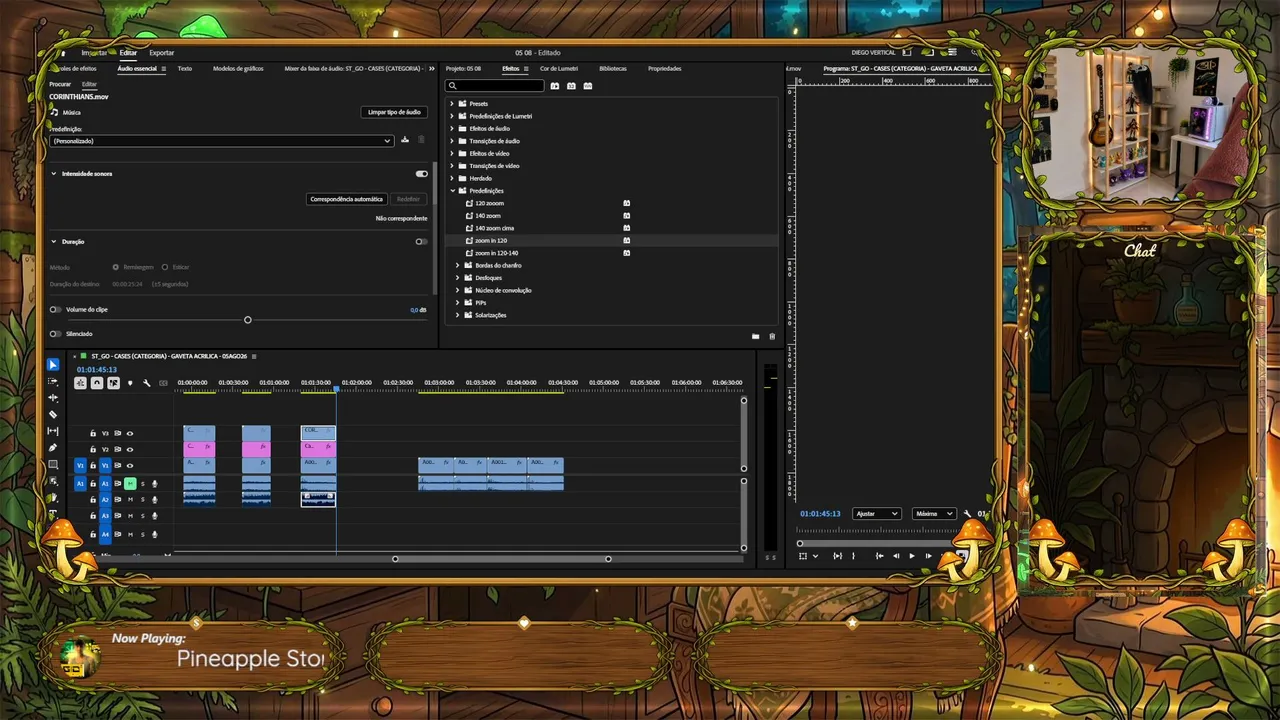This screenshot has width=1280, height=720.
Task: Select the Slip tool
Action: coord(53,431)
